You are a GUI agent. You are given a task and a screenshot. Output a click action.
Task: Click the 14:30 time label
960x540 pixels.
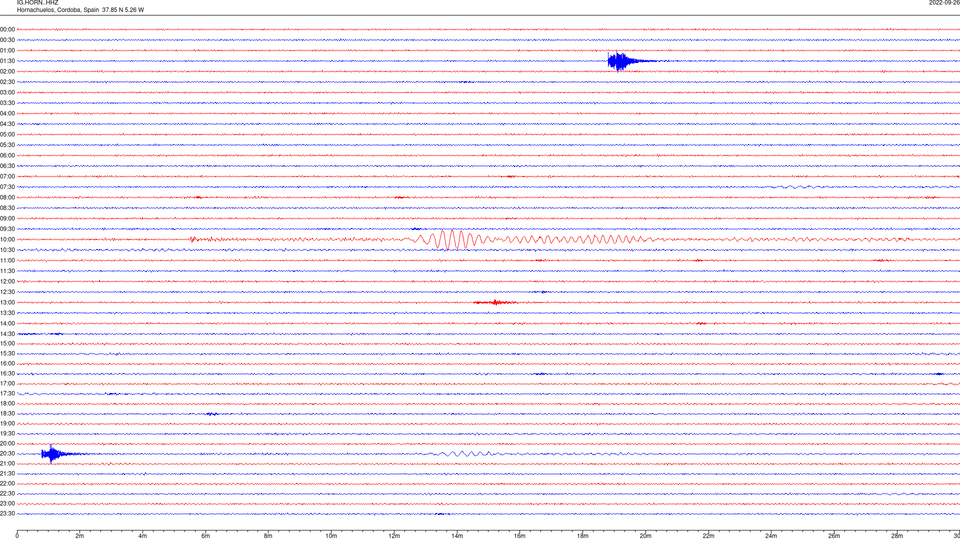pos(7,334)
